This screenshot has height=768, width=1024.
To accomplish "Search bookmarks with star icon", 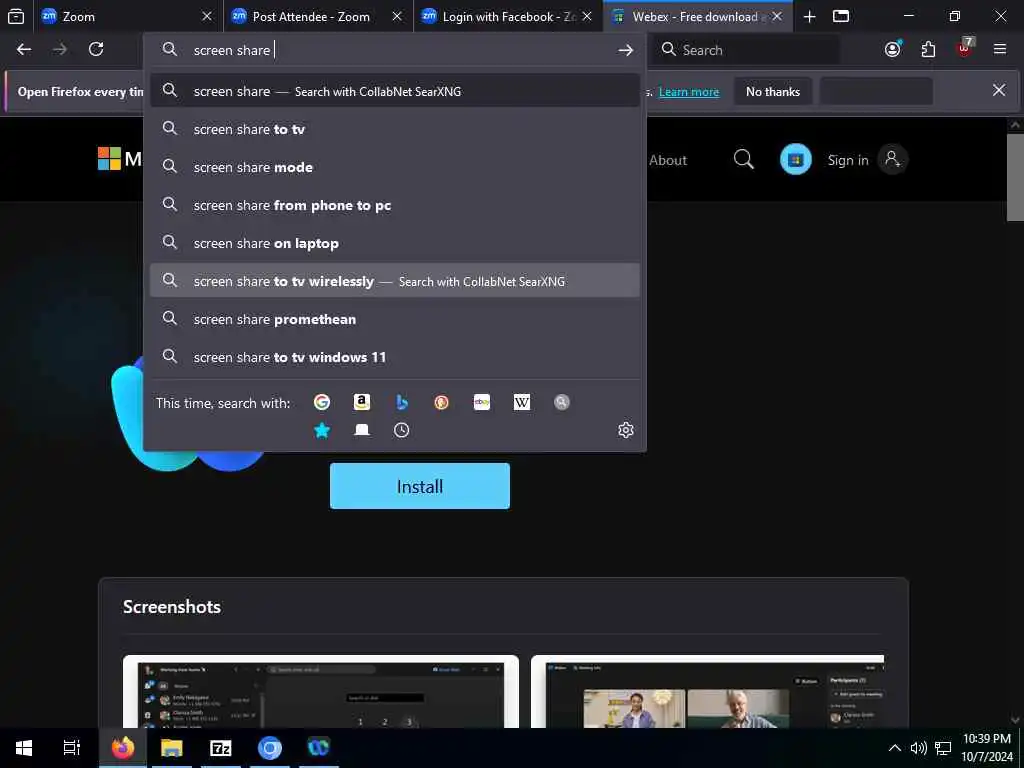I will point(321,430).
